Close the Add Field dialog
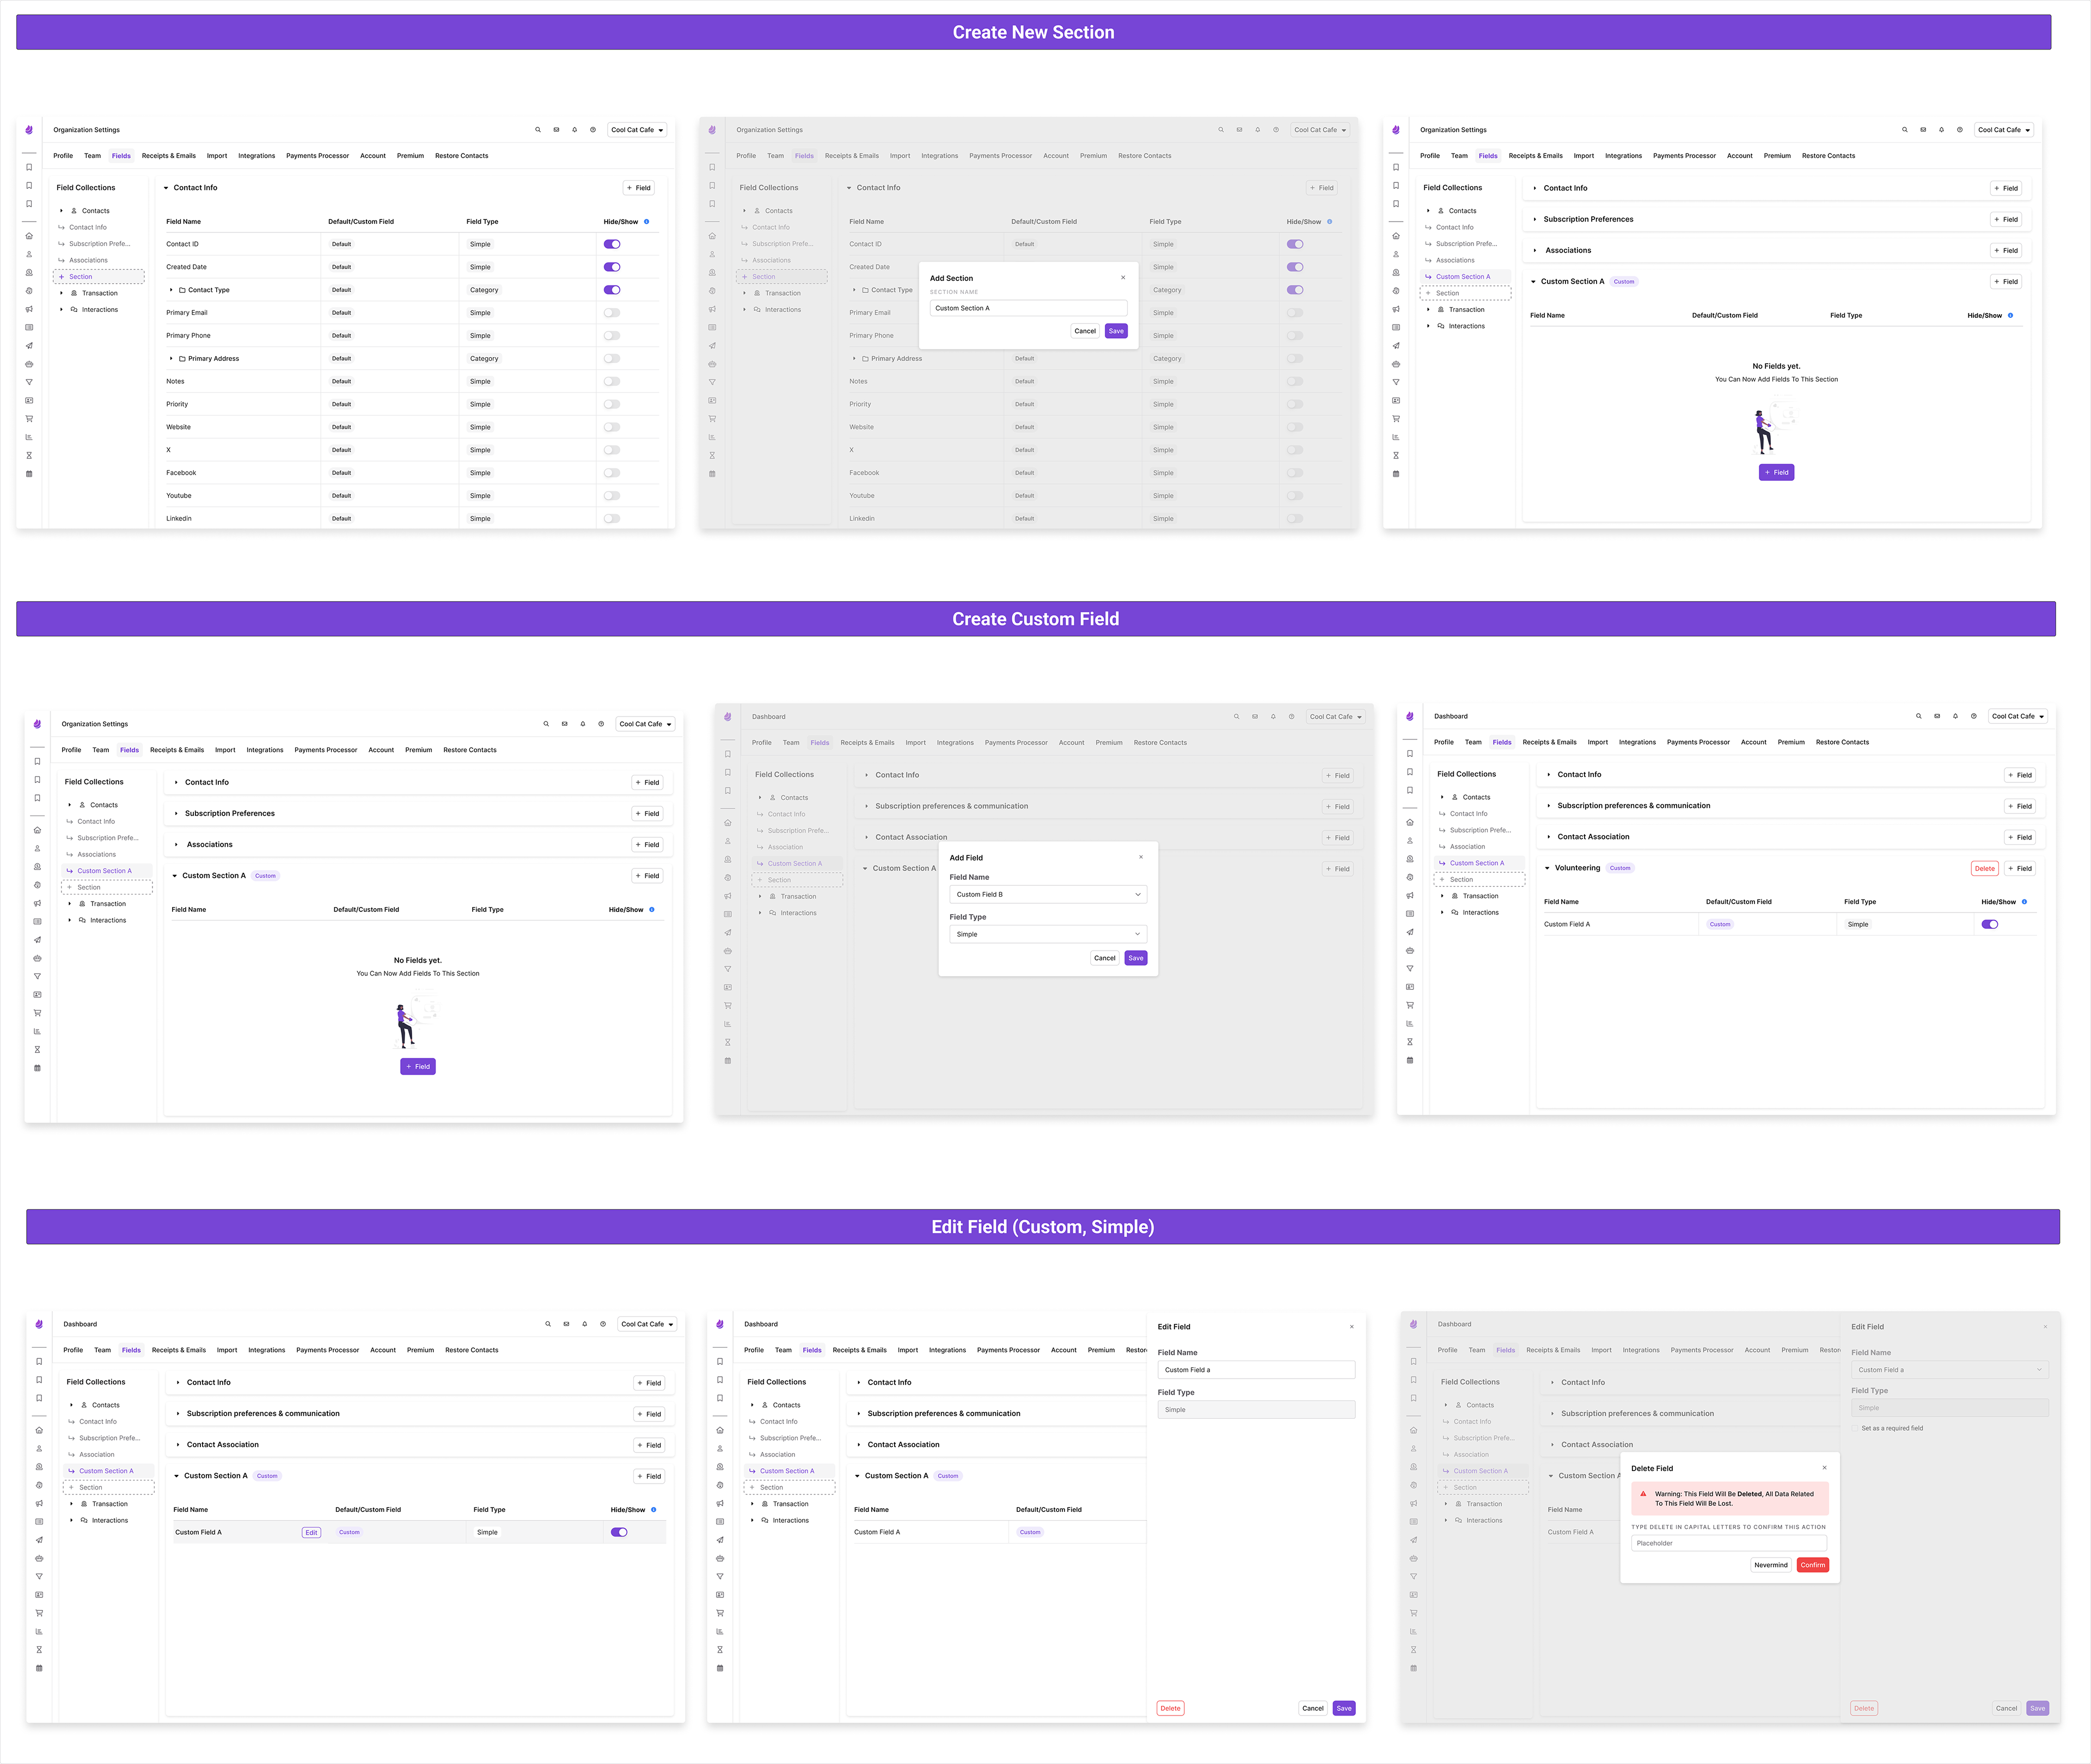 tap(1140, 857)
